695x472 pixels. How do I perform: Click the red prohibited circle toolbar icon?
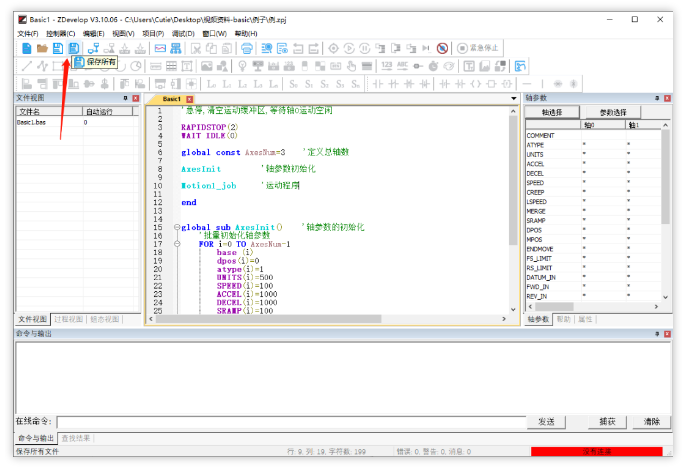click(442, 48)
